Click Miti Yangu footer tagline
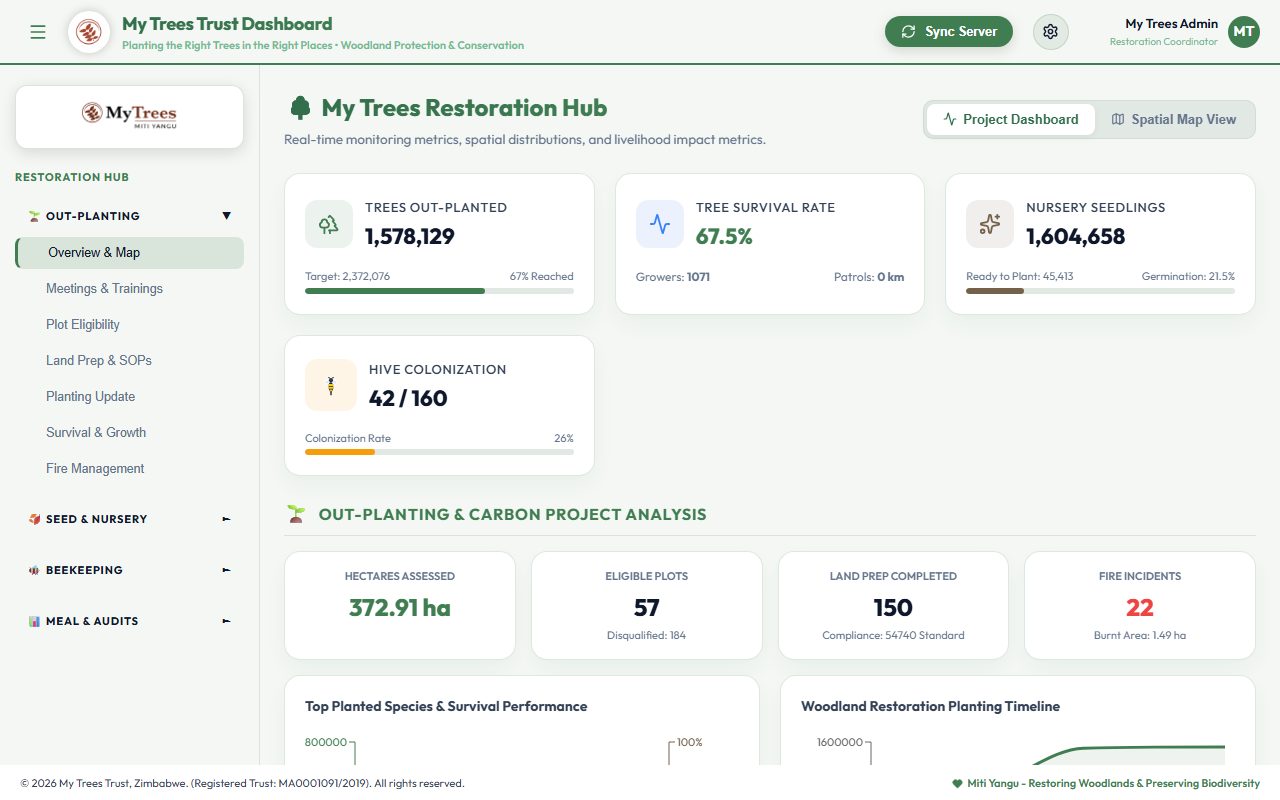Screen dimensions: 1280x800 tap(1113, 783)
